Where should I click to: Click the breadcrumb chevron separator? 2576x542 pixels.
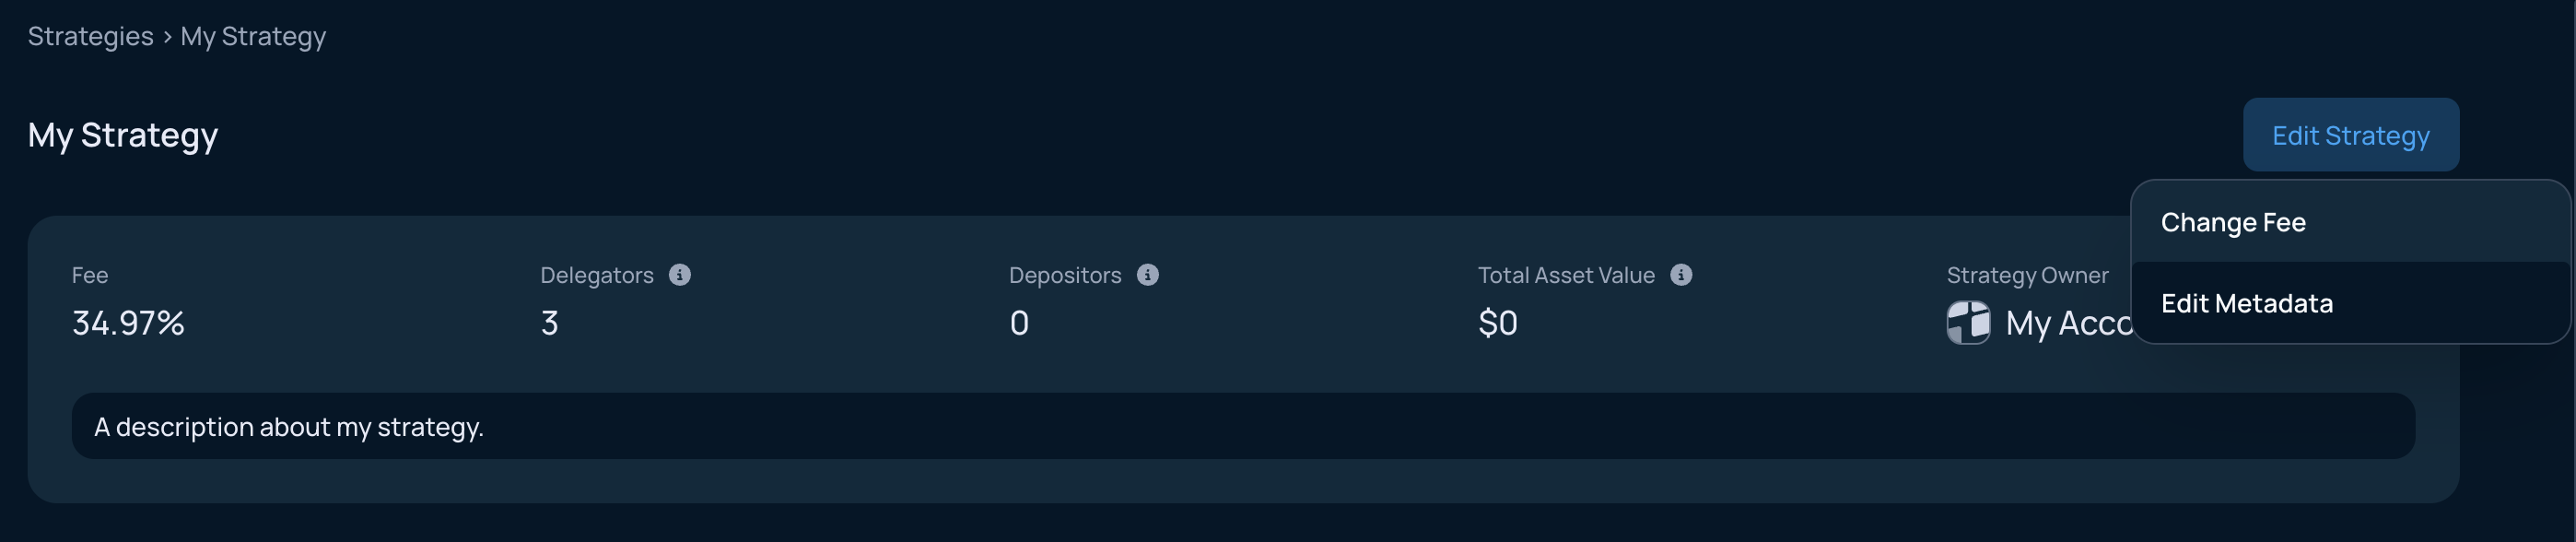[167, 37]
